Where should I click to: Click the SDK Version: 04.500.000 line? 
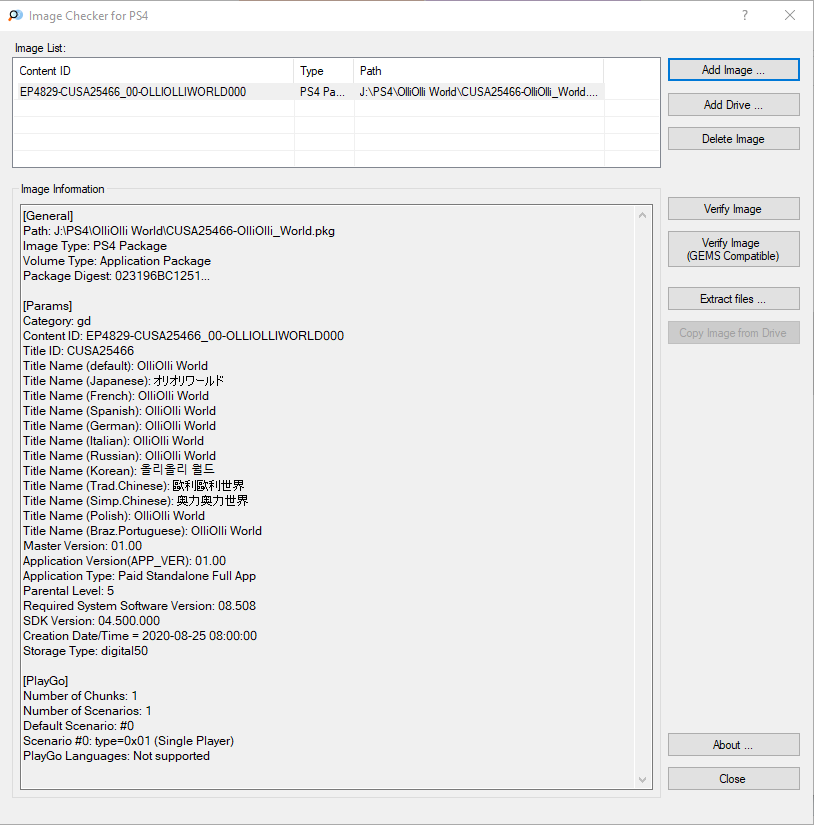[x=92, y=621]
